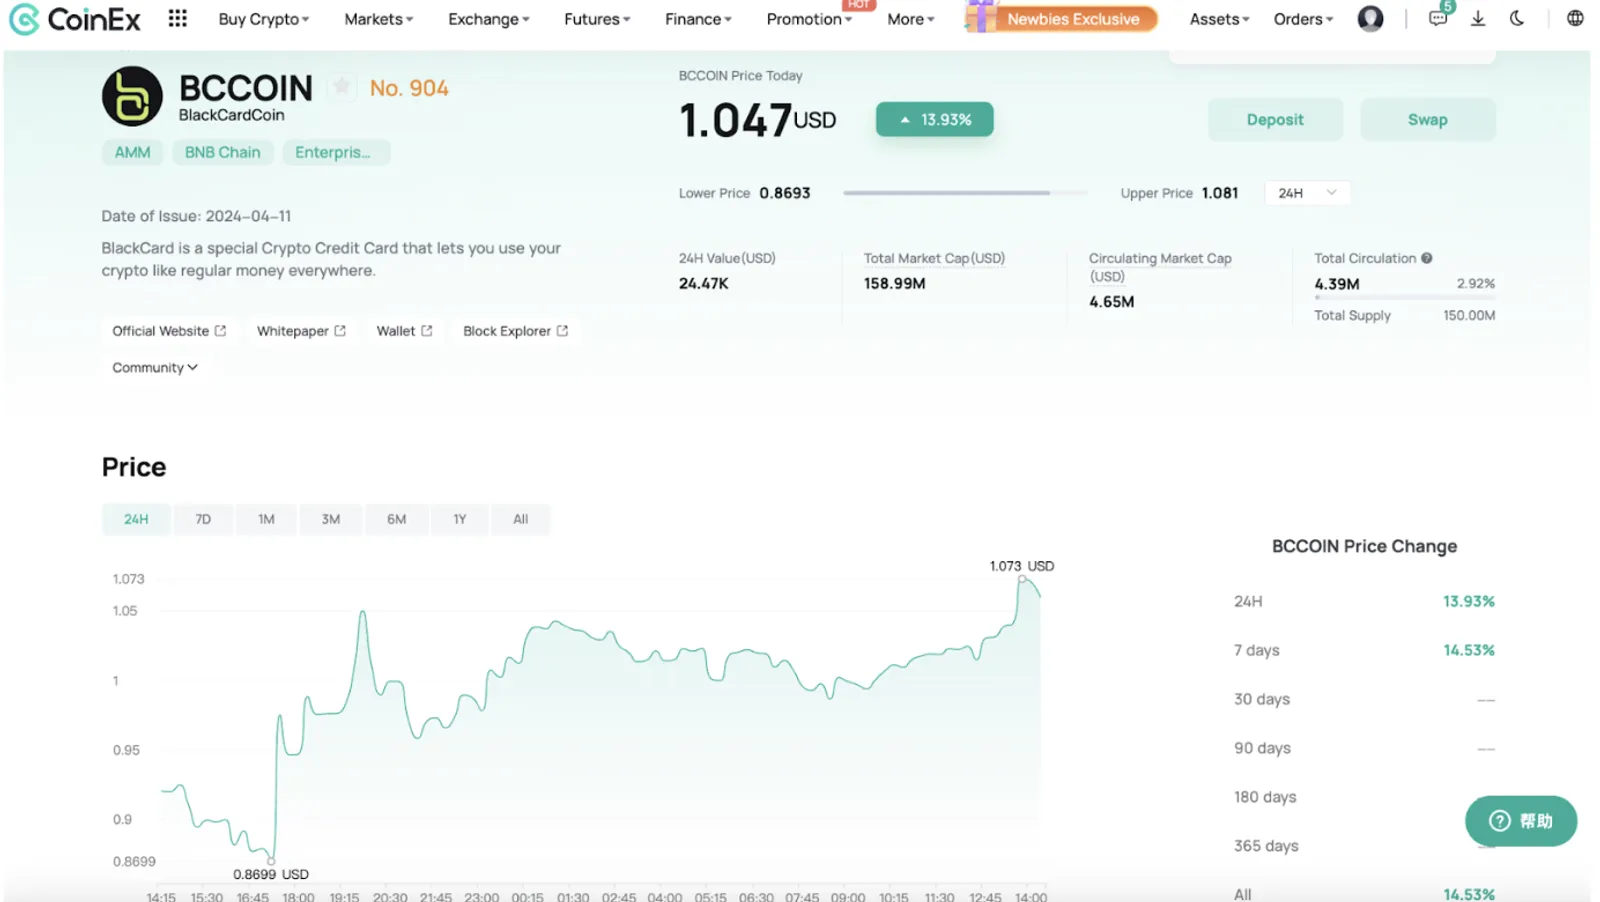Open the Orders dropdown

pos(1304,19)
